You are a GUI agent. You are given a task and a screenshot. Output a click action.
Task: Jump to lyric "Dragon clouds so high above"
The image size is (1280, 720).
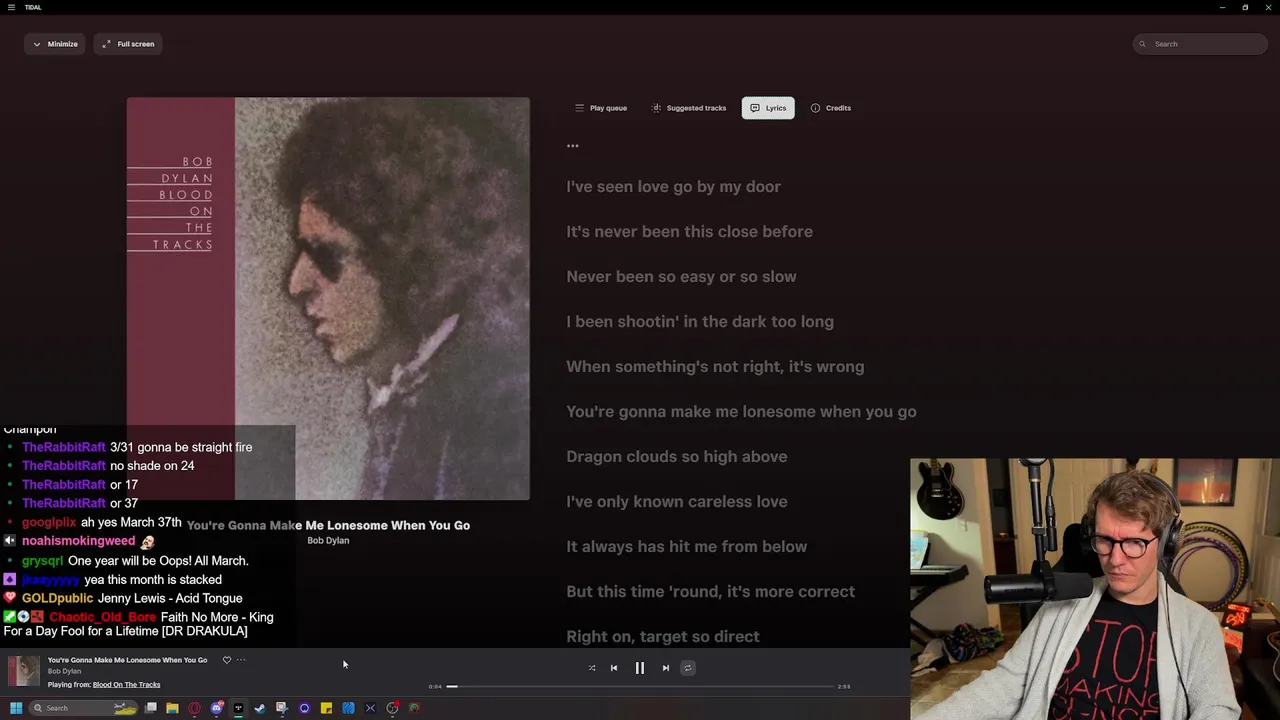pyautogui.click(x=677, y=457)
